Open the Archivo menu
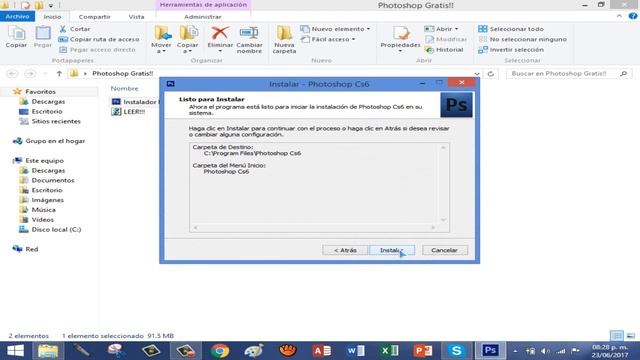This screenshot has height=360, width=640. click(18, 16)
